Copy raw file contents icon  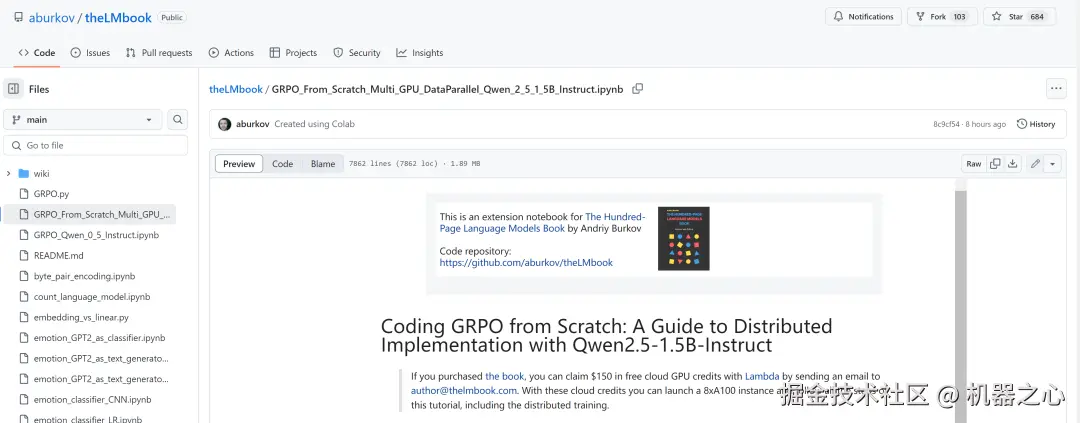pos(995,163)
